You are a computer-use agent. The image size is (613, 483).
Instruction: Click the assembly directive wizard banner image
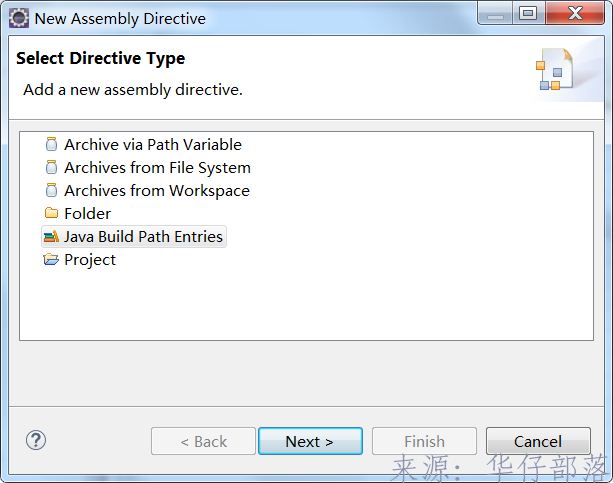[554, 69]
